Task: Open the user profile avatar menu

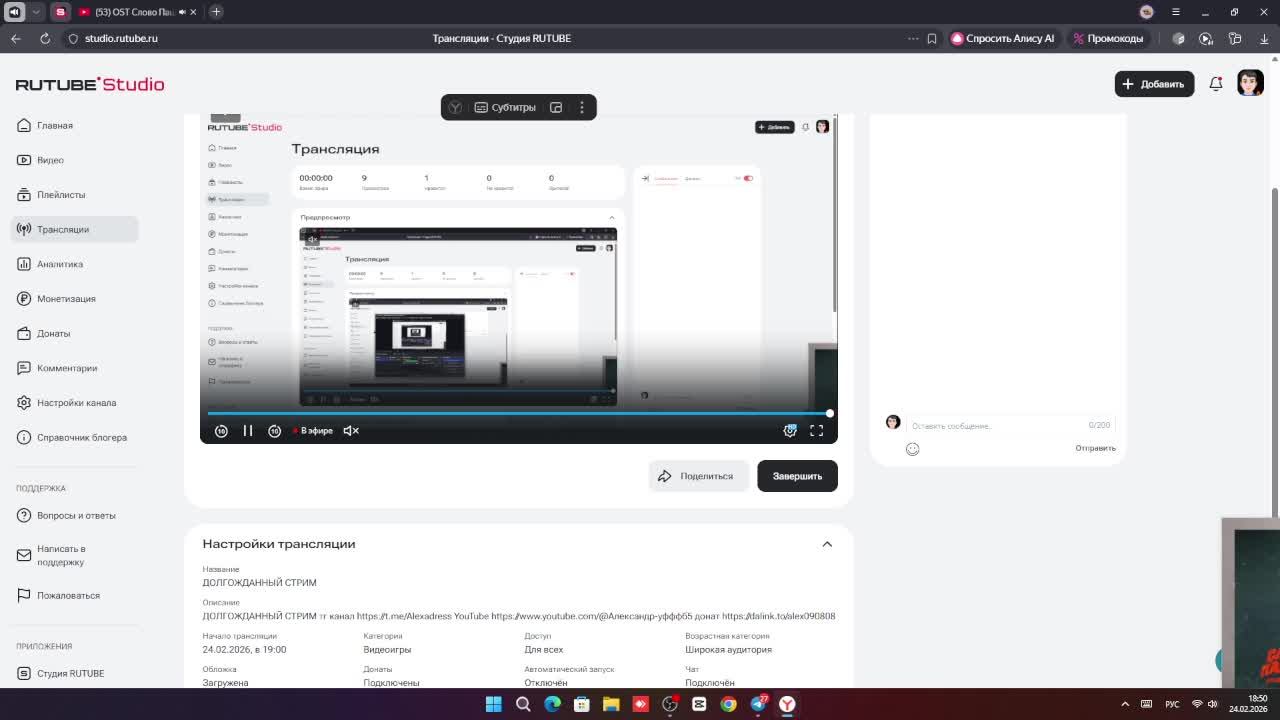Action: point(1250,83)
